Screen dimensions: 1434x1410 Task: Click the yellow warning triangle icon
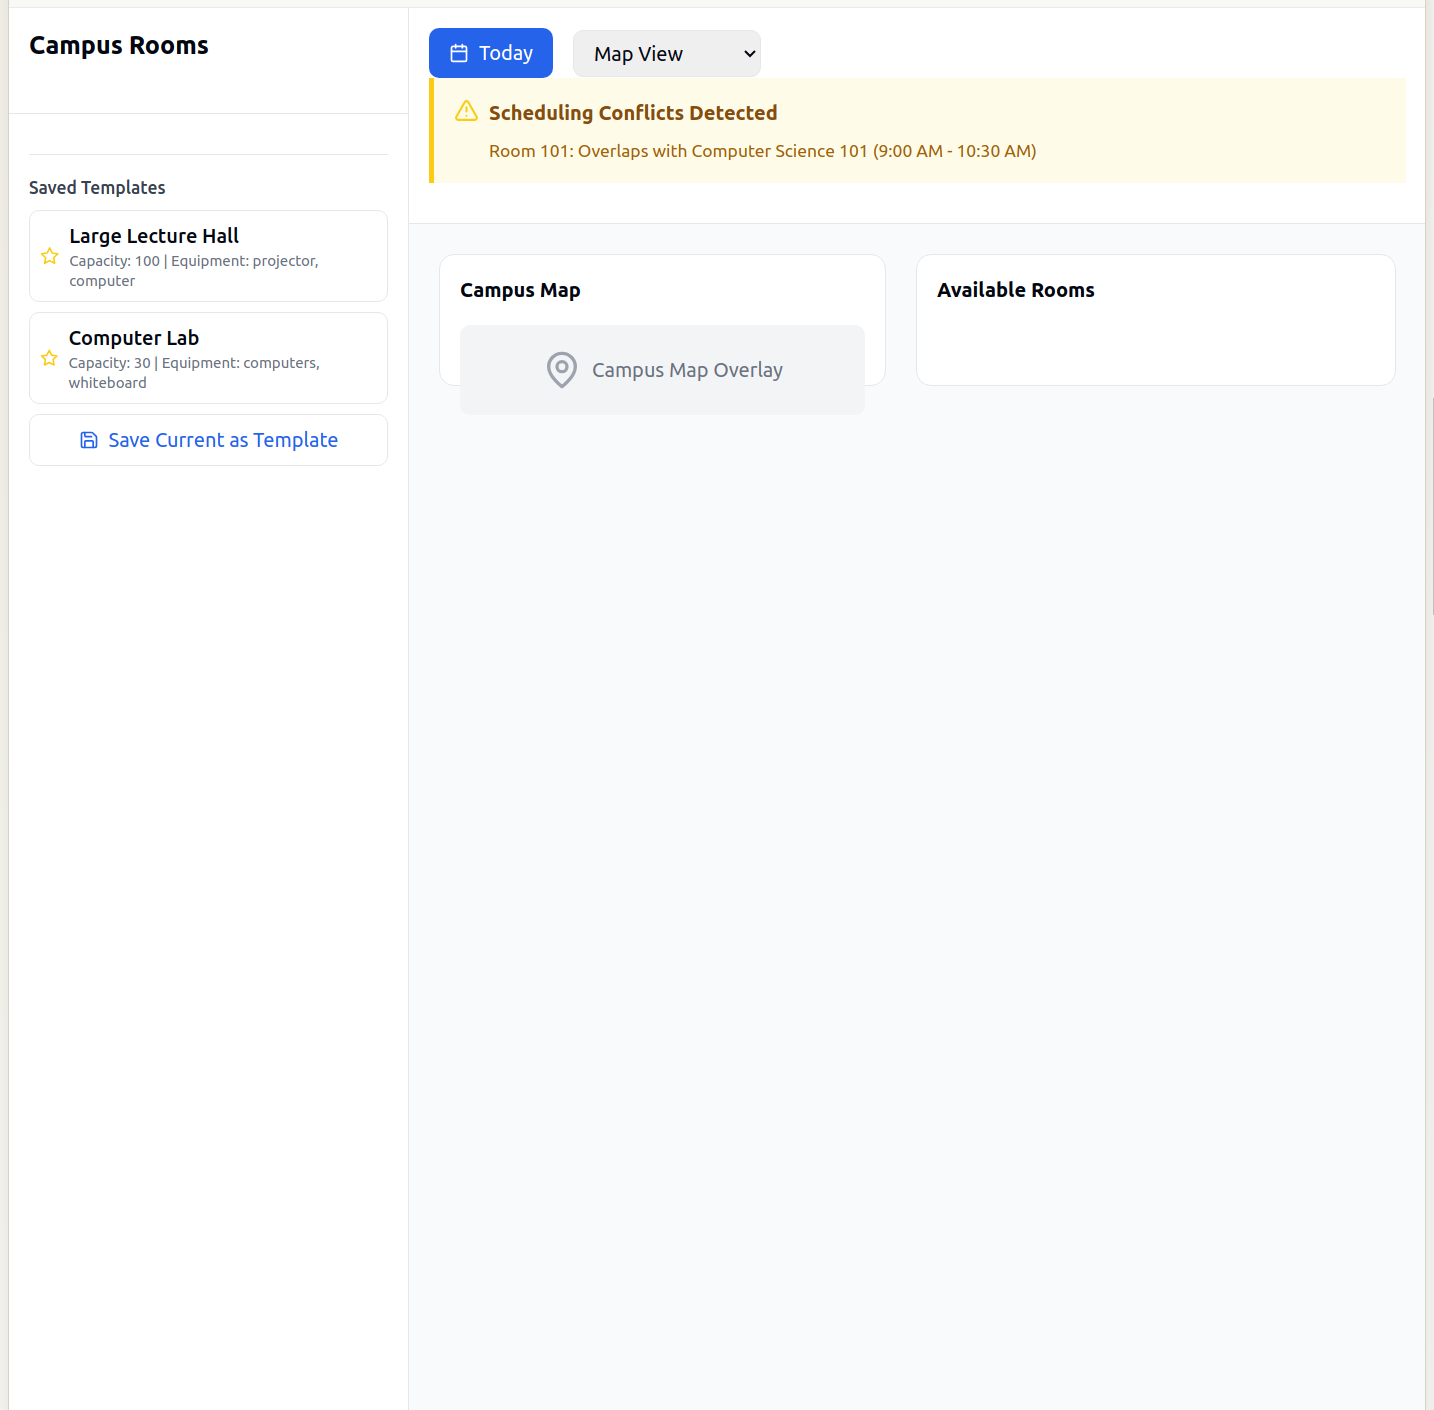[x=466, y=112]
